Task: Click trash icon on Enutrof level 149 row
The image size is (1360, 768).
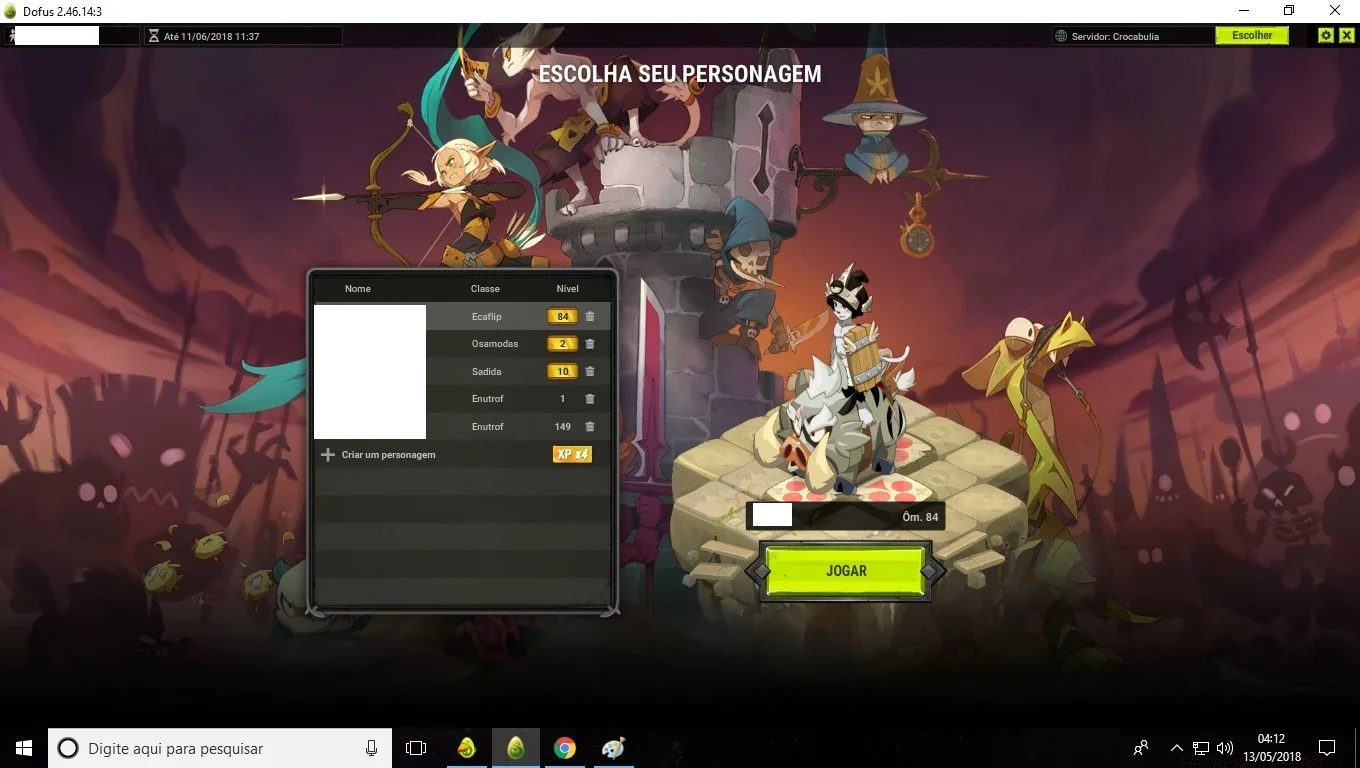Action: (x=590, y=427)
